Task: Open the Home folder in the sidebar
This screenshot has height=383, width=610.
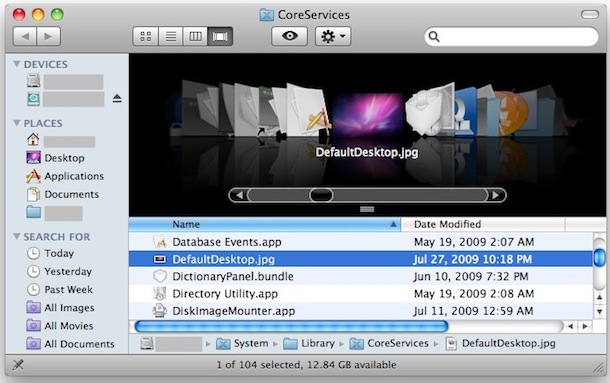Action: coord(33,139)
